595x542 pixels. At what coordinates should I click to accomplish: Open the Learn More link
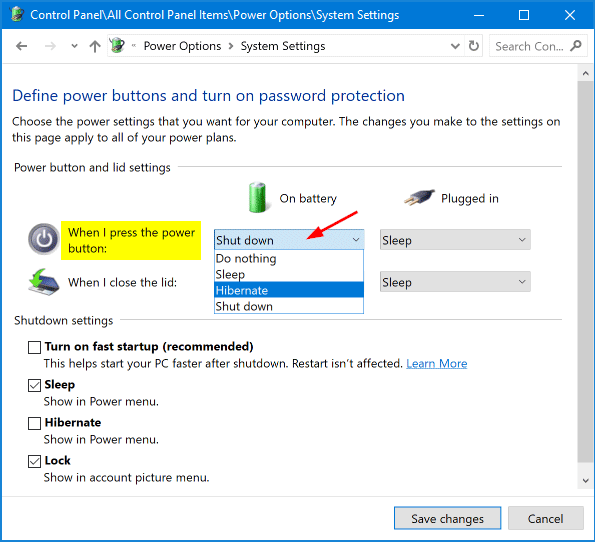pos(436,364)
